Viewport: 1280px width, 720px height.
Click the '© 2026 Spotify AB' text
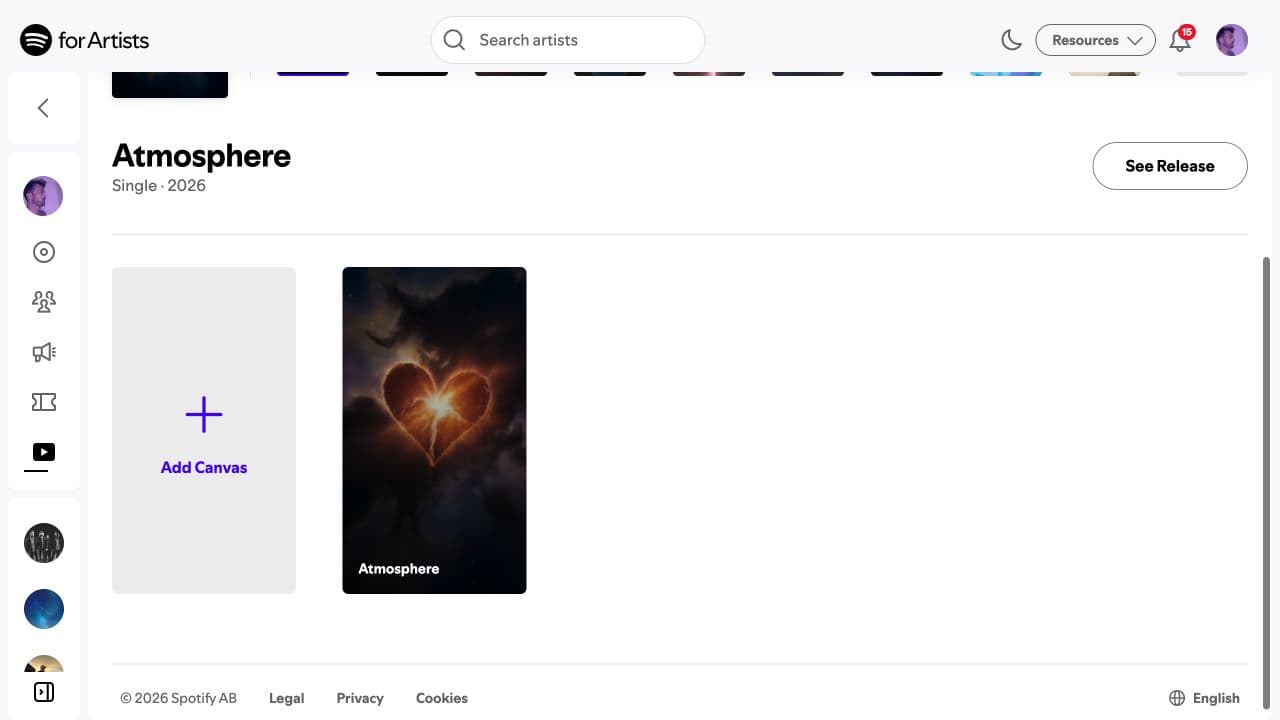(x=179, y=698)
